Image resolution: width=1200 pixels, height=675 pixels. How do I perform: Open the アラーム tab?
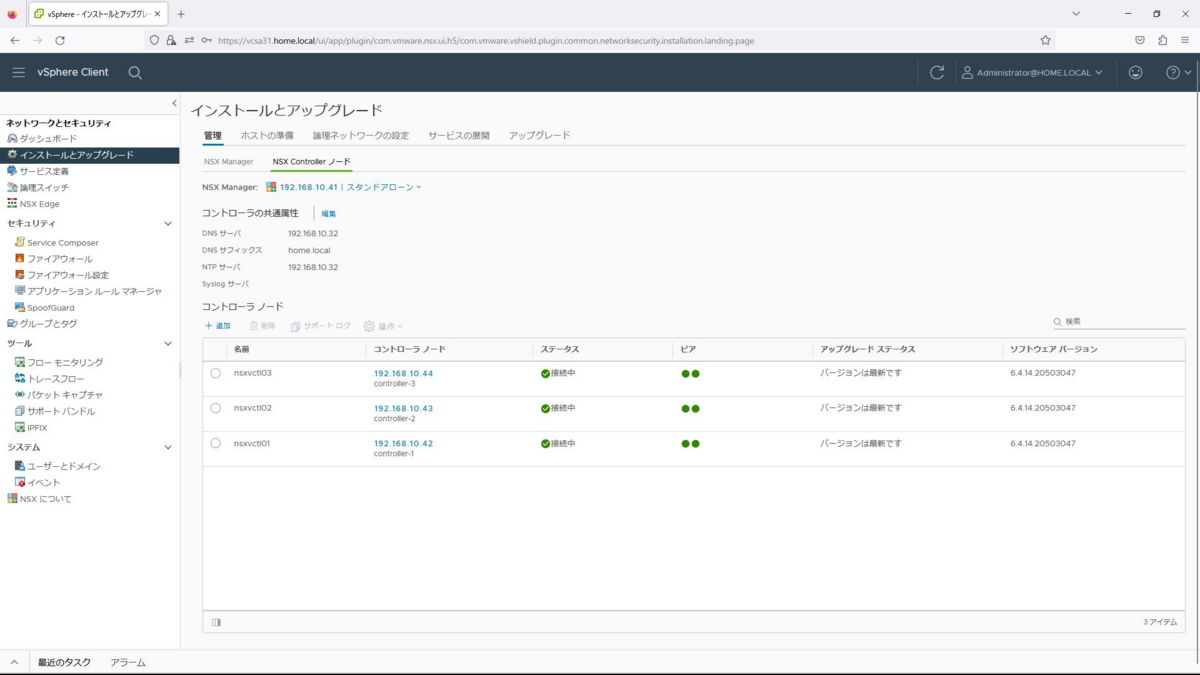point(128,662)
